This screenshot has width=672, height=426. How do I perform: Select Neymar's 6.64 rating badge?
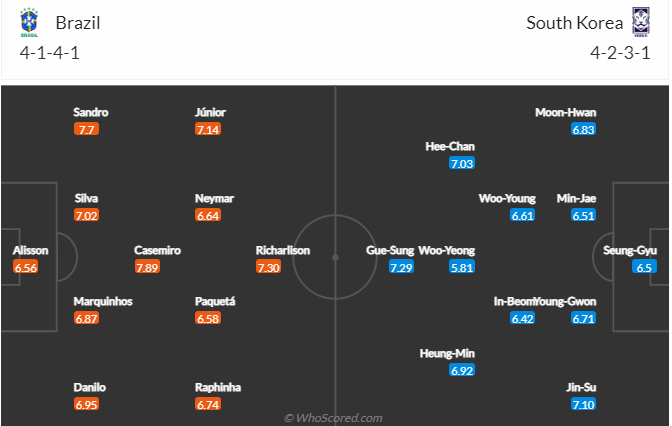(x=208, y=216)
